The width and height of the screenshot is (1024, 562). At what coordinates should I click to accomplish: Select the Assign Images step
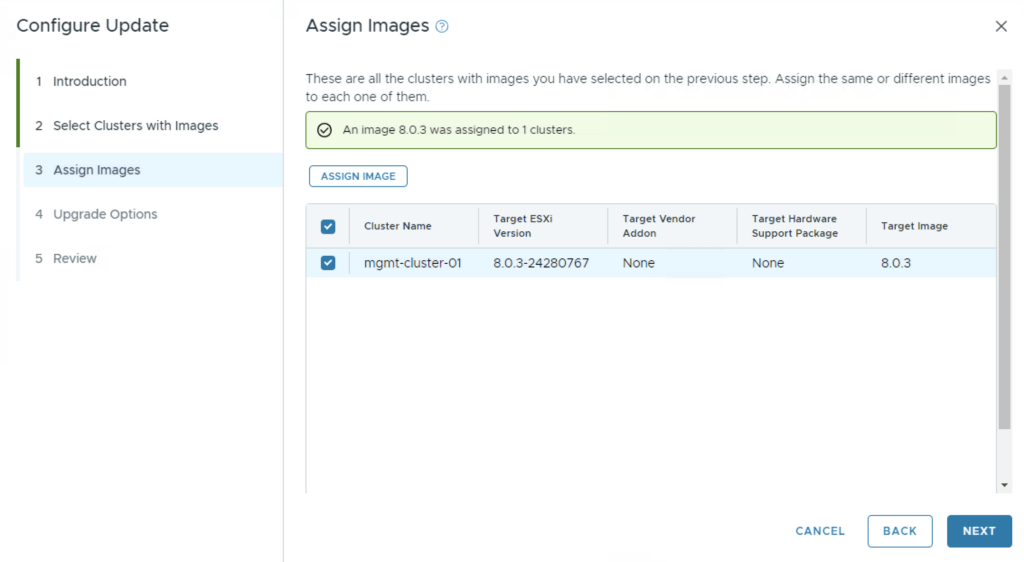coord(96,170)
